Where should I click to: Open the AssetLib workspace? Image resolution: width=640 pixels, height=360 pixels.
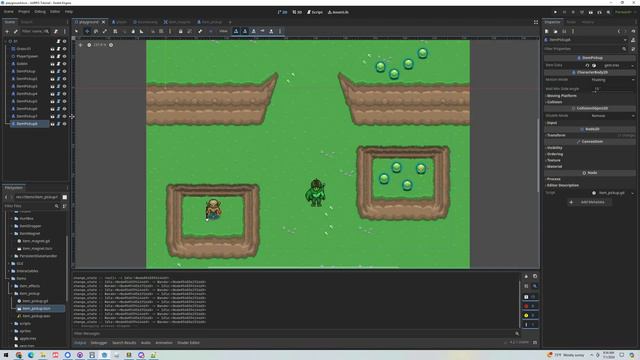pos(338,12)
